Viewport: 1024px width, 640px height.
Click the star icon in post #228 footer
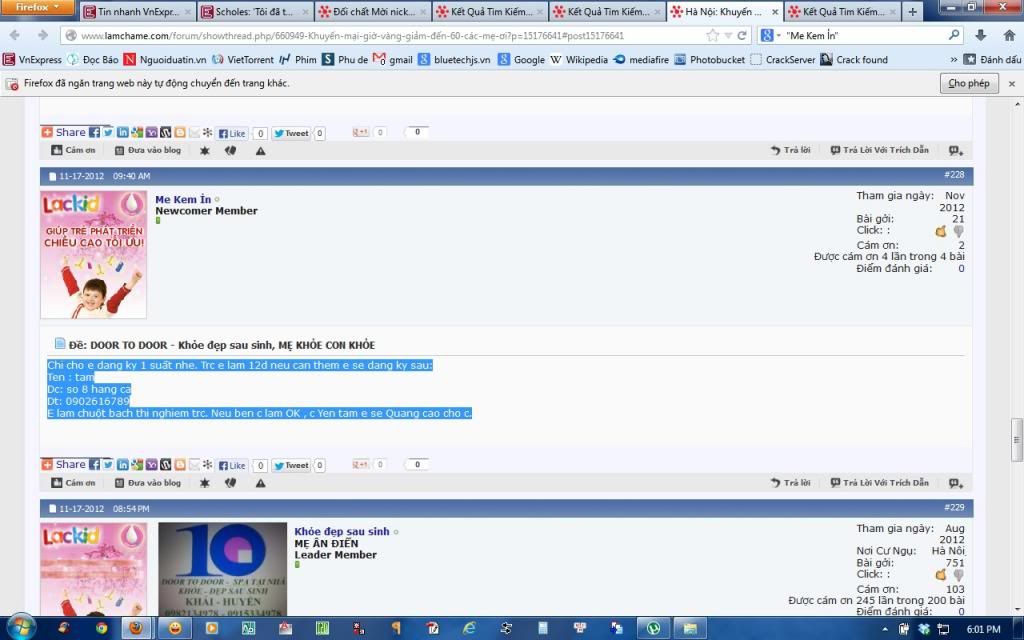tap(204, 483)
